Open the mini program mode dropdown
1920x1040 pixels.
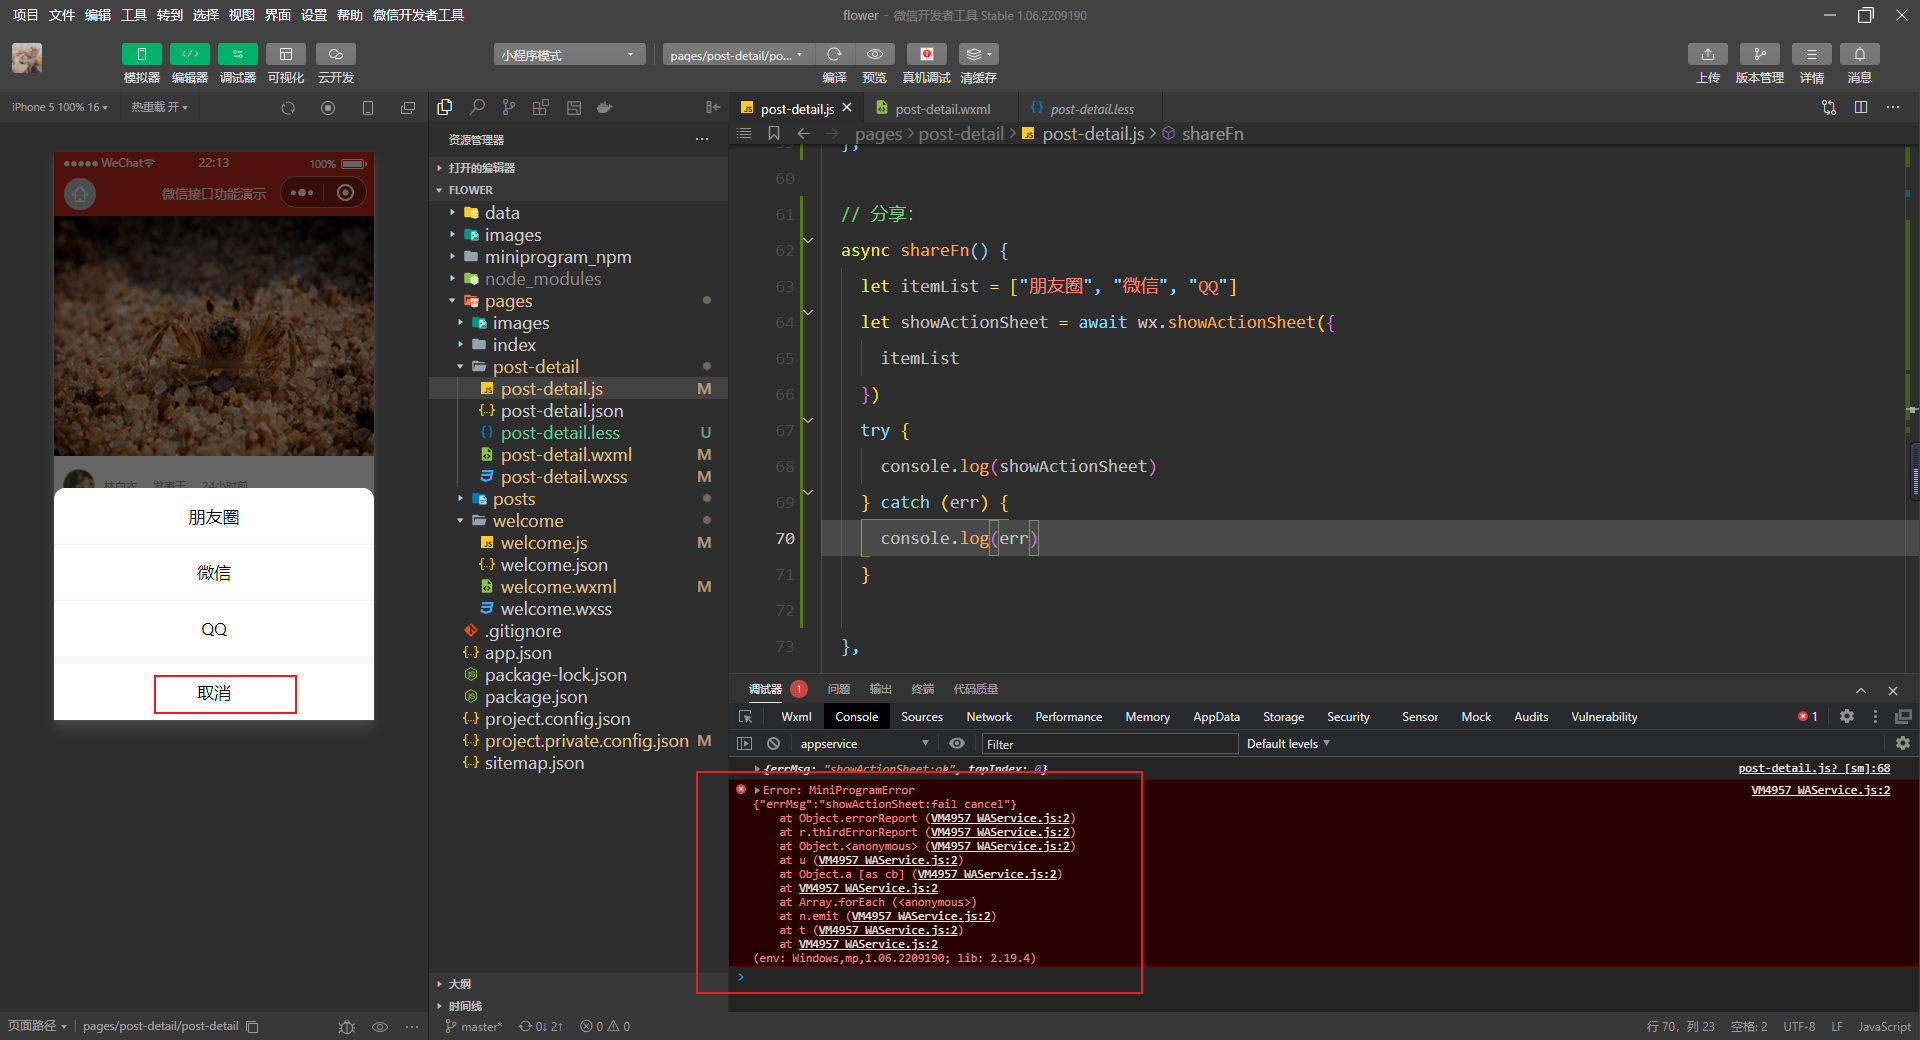point(569,55)
